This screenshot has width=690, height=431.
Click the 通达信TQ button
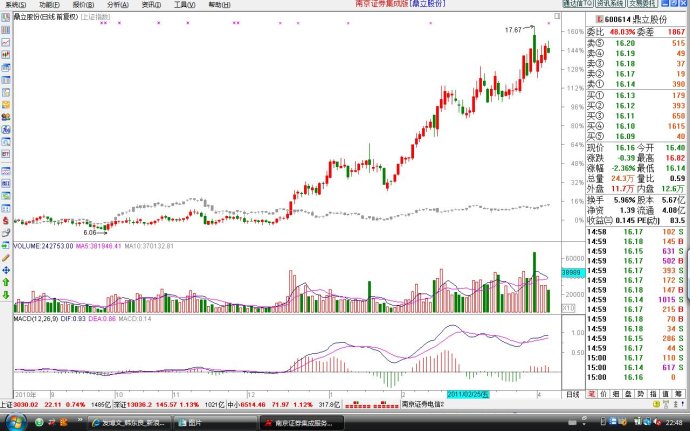tap(578, 5)
